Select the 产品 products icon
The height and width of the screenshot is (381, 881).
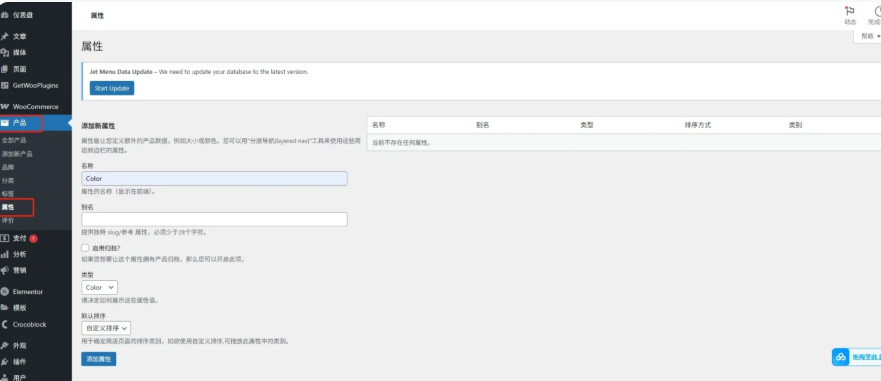(4, 123)
